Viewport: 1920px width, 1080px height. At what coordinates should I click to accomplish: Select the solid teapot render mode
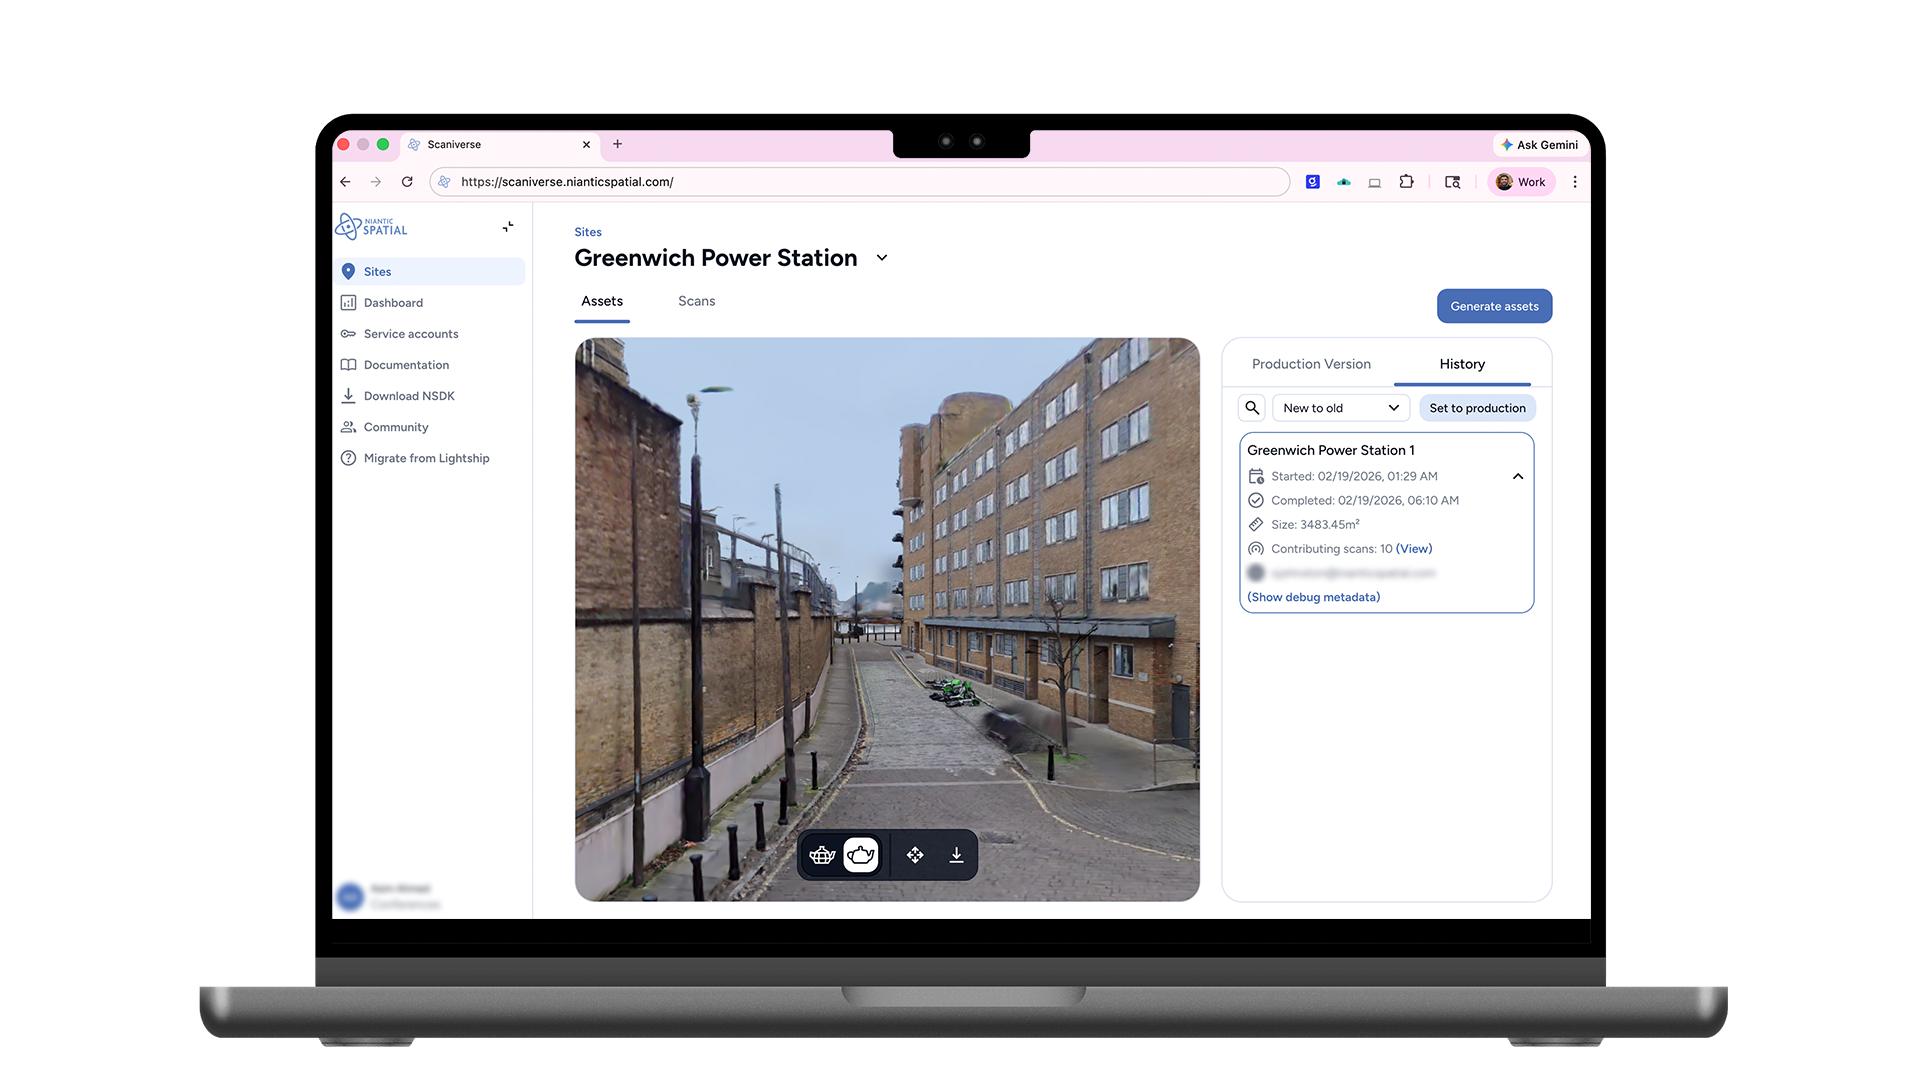point(860,855)
